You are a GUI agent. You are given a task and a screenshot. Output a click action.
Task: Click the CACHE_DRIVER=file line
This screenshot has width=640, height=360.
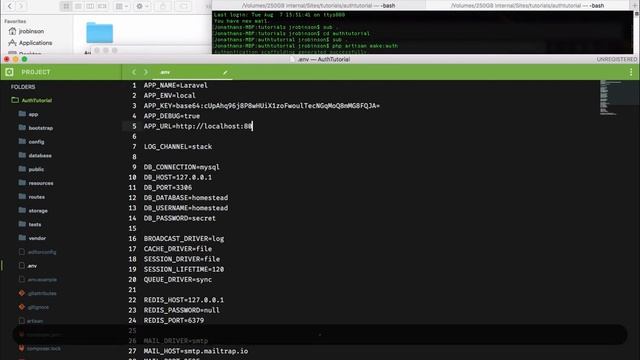tap(178, 249)
